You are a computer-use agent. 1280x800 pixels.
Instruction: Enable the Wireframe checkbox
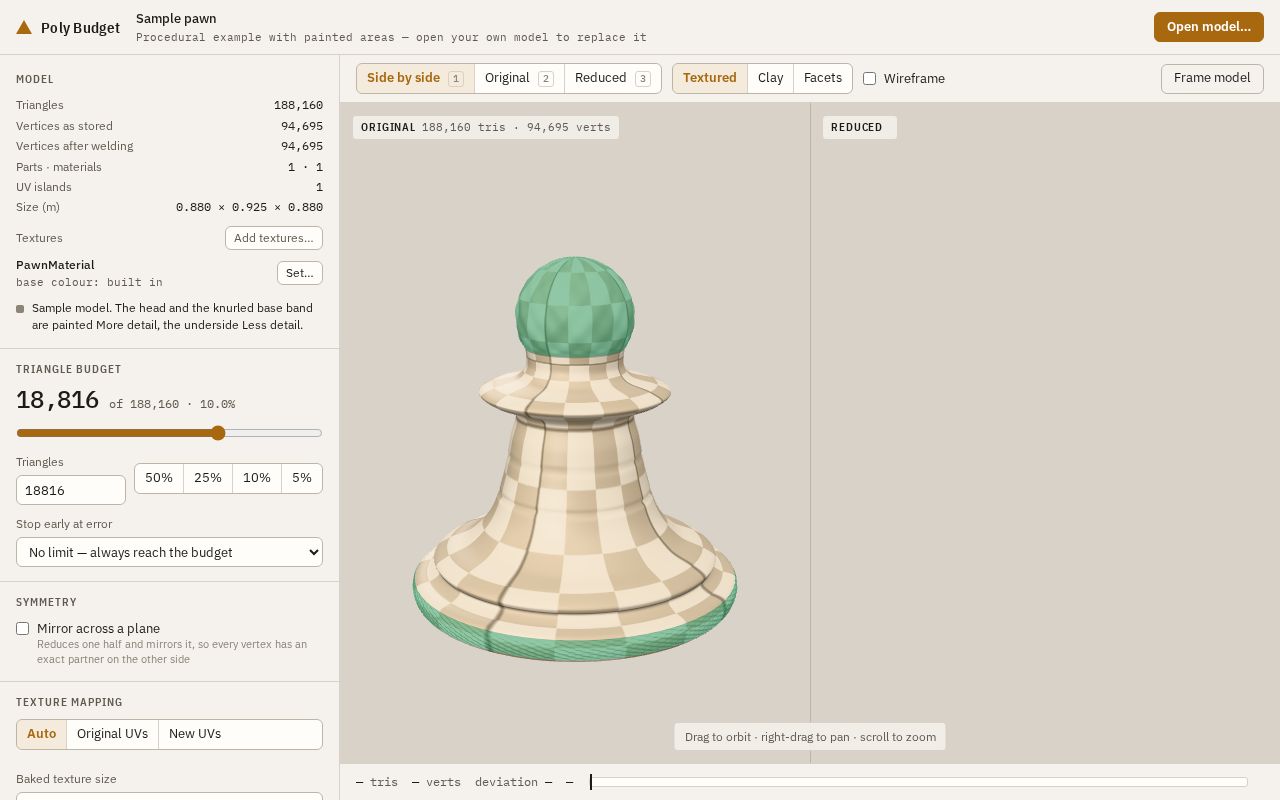pos(869,78)
